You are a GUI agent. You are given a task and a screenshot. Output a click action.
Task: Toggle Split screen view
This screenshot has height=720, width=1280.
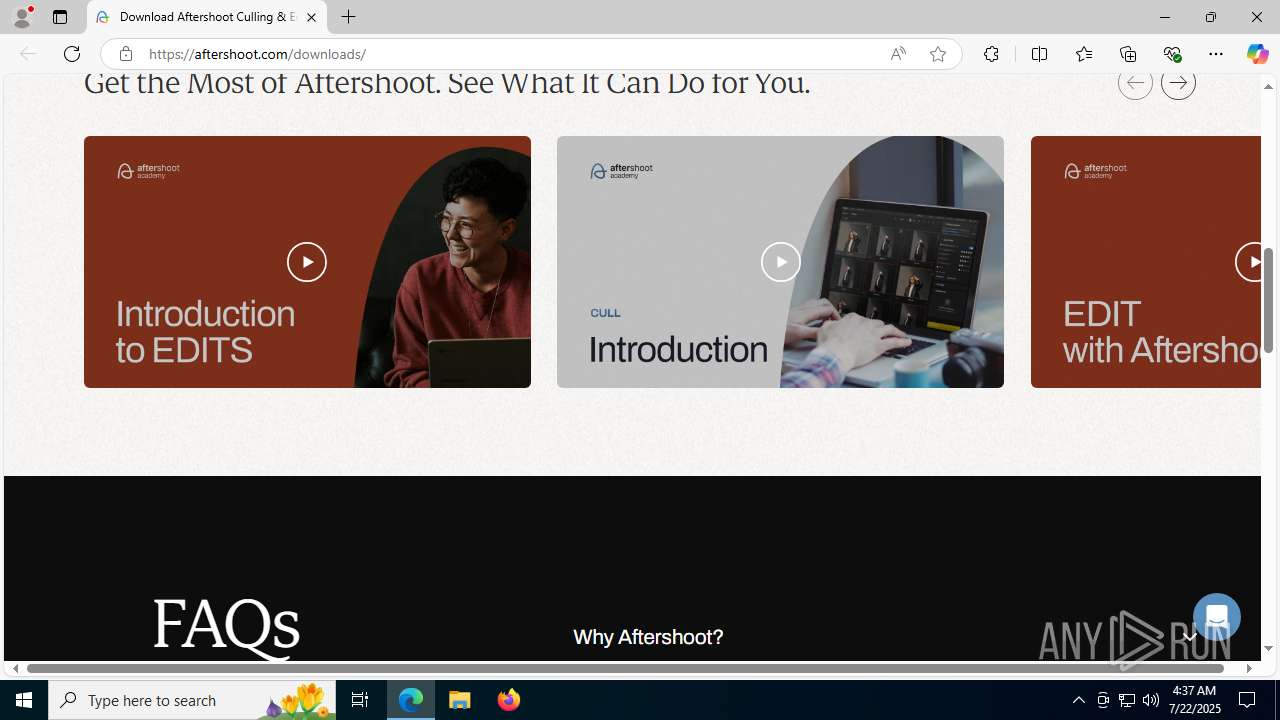coord(1039,54)
